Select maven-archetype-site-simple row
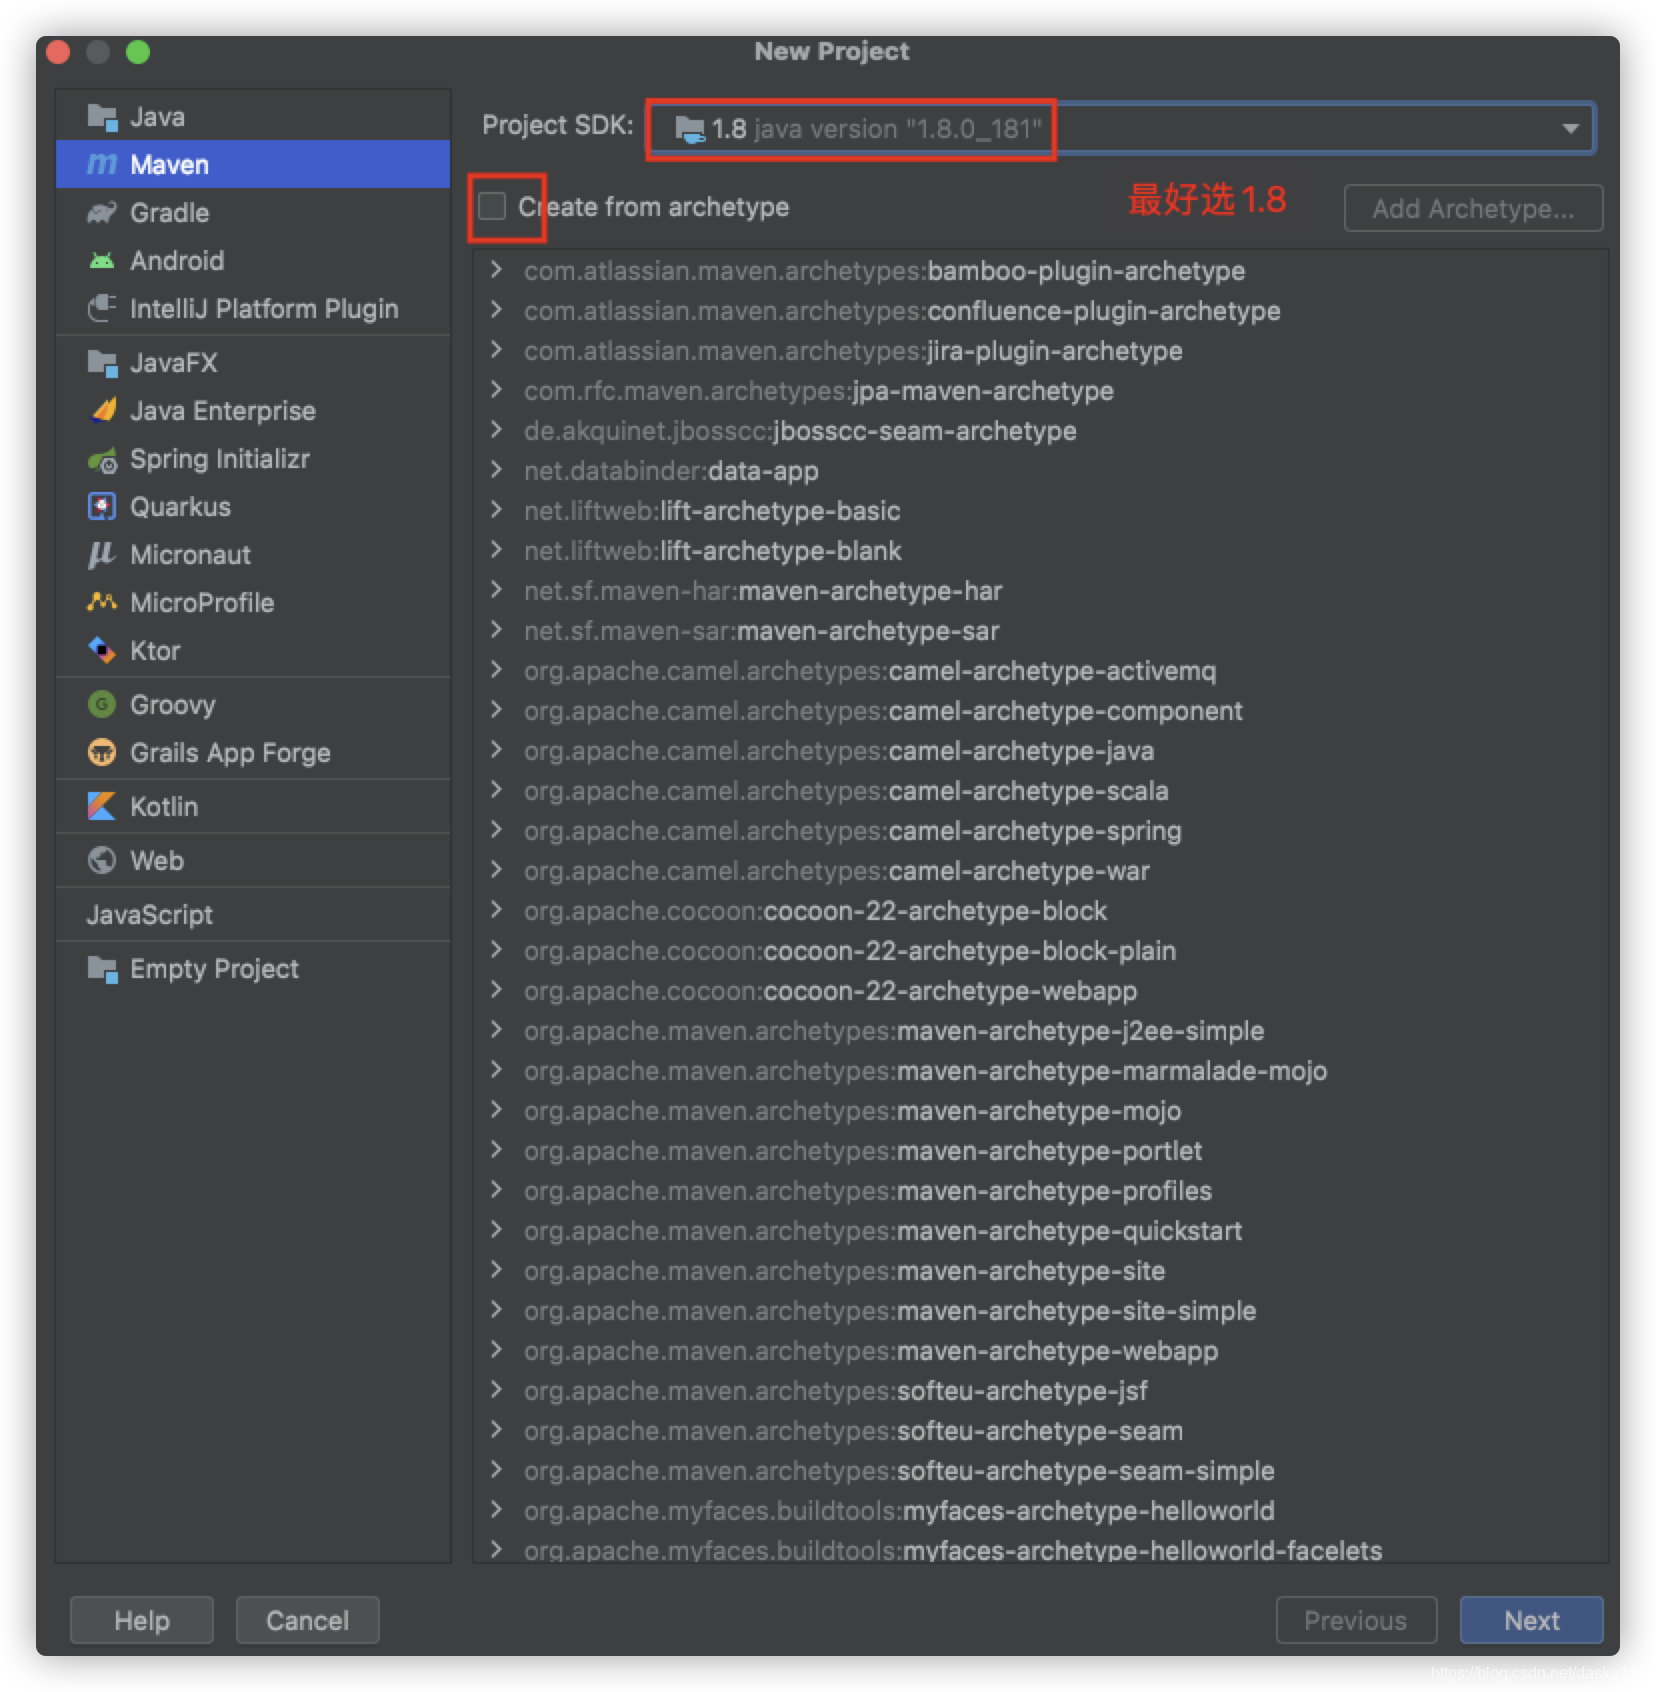This screenshot has height=1692, width=1656. coord(1040,1311)
